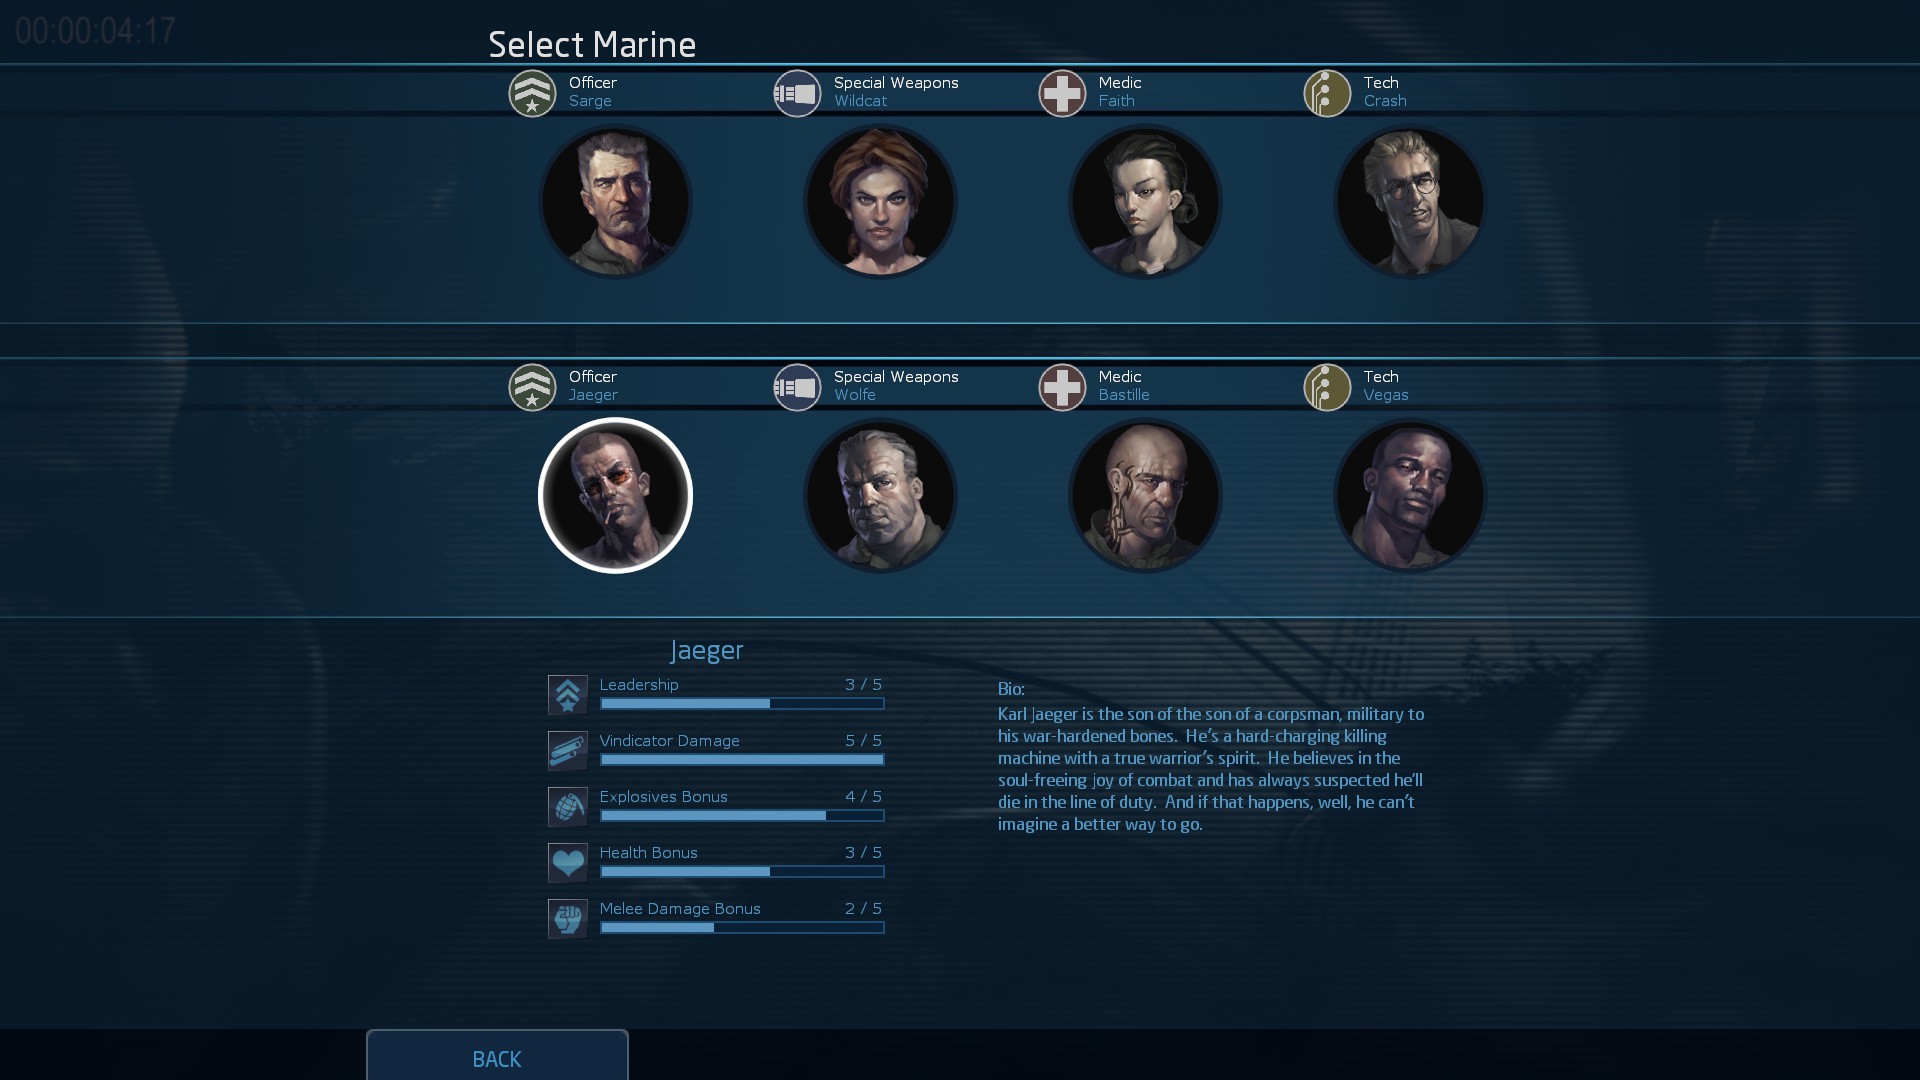The image size is (1920, 1080).
Task: Select Crash's tech portrait
Action: point(1410,201)
